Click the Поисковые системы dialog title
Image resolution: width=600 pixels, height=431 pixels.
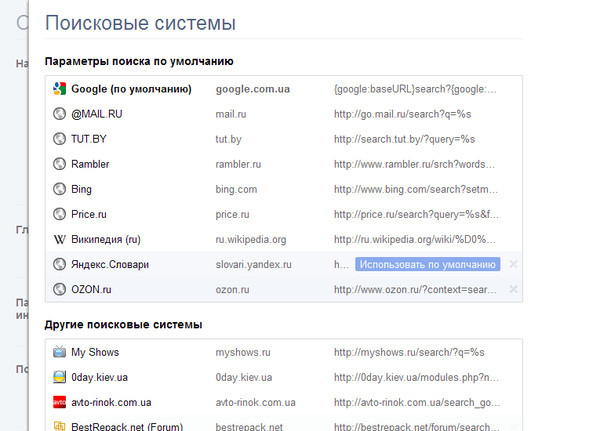pos(140,23)
